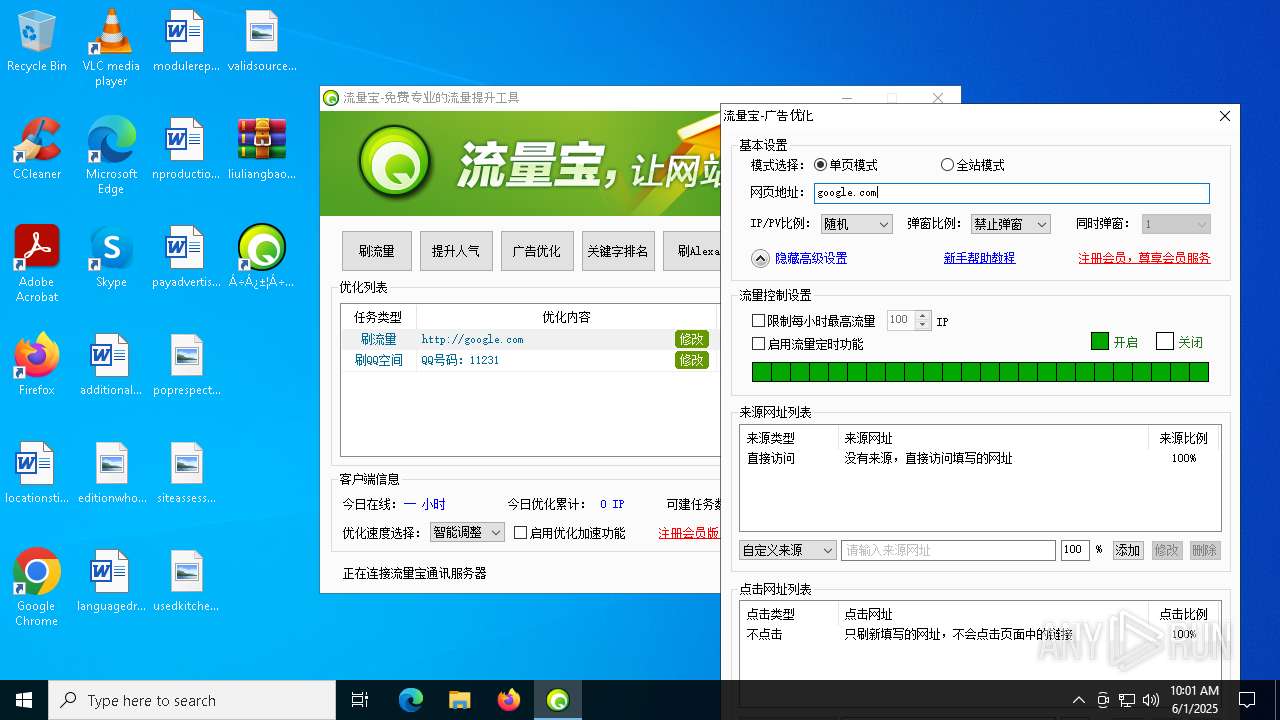This screenshot has width=1280, height=720.
Task: Select 直接访问 row in source list
Action: [980, 458]
